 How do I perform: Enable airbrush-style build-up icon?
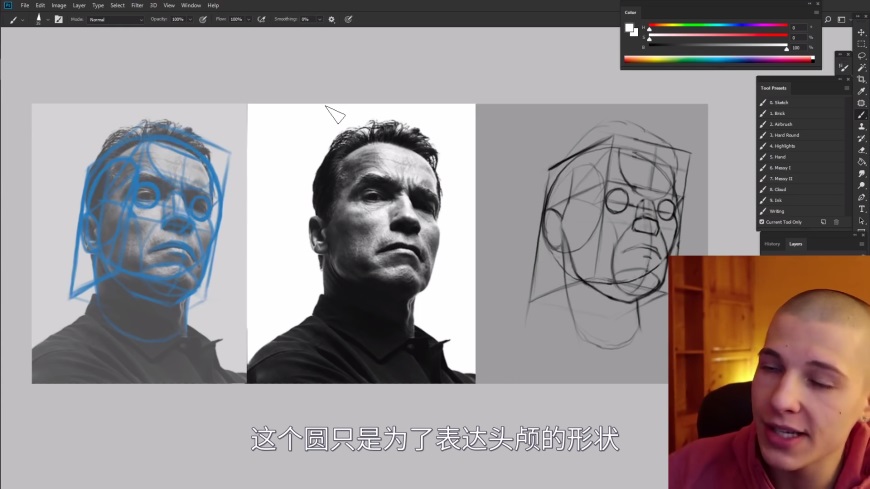pyautogui.click(x=261, y=19)
